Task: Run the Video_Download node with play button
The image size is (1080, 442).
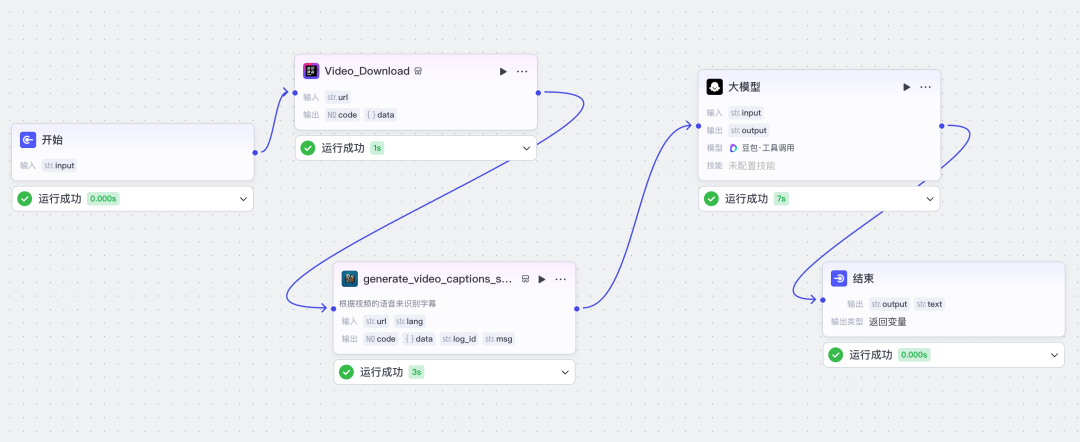Action: [x=503, y=71]
